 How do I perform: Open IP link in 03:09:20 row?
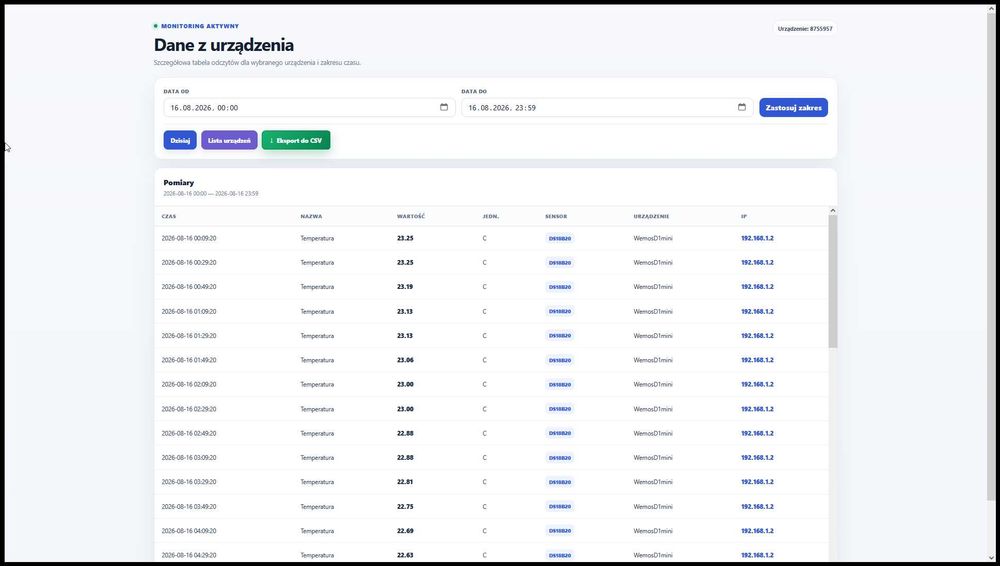coord(757,458)
